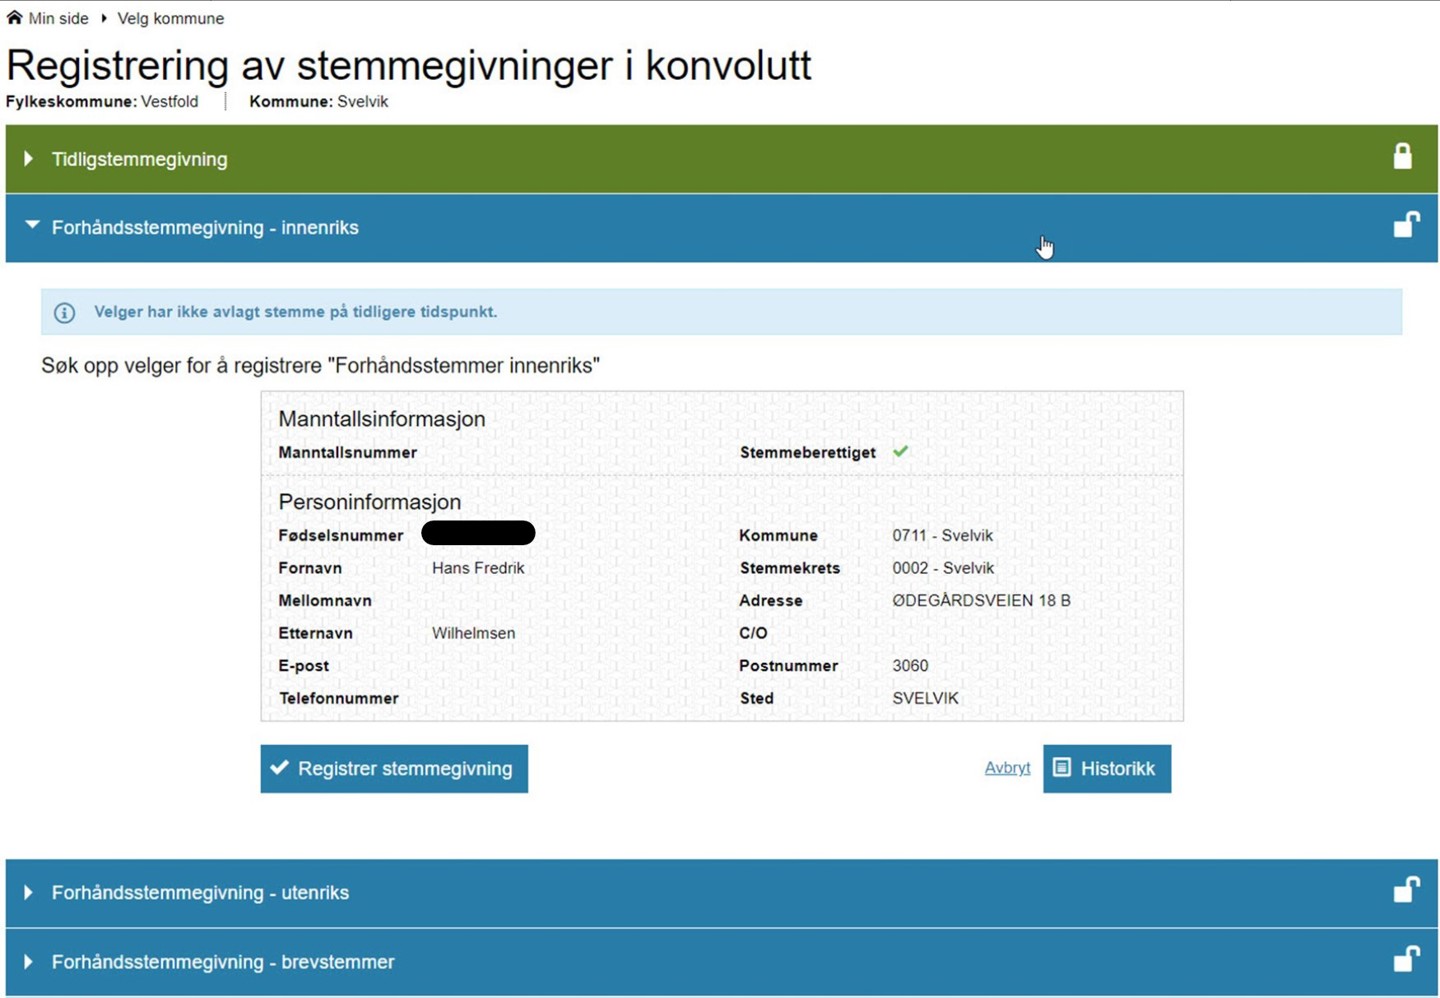
Task: Go to Min side in the breadcrumb
Action: (x=58, y=18)
